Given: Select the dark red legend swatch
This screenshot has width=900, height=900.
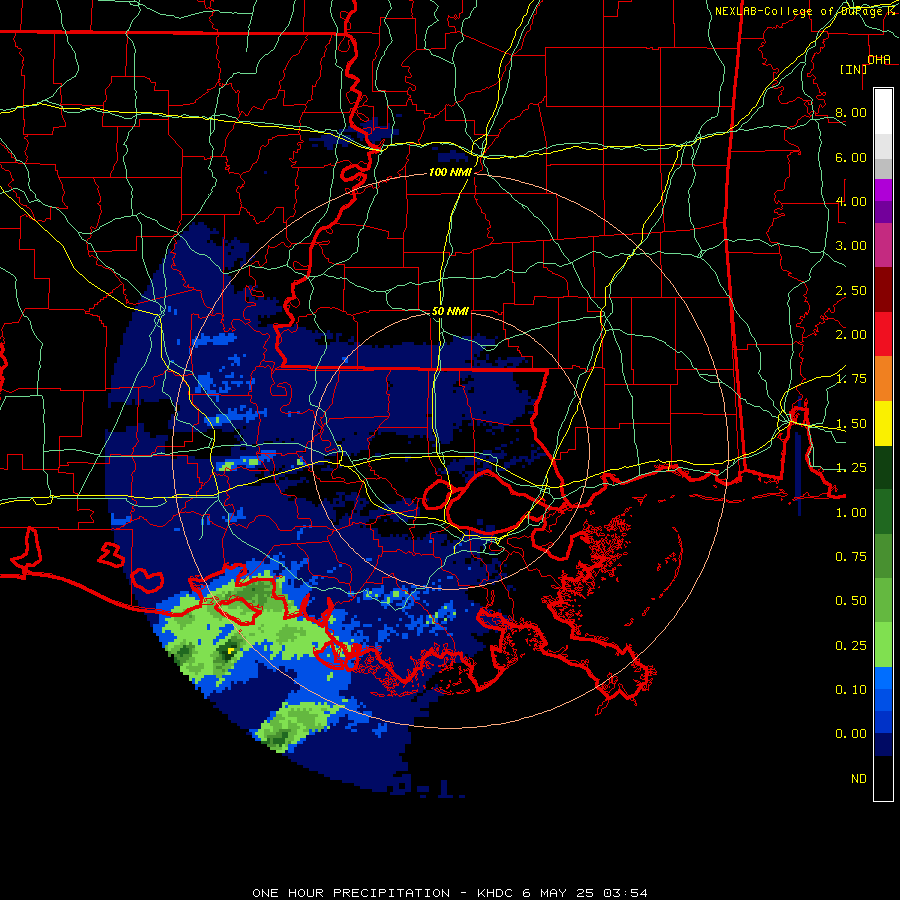Looking at the screenshot, I should (x=883, y=290).
